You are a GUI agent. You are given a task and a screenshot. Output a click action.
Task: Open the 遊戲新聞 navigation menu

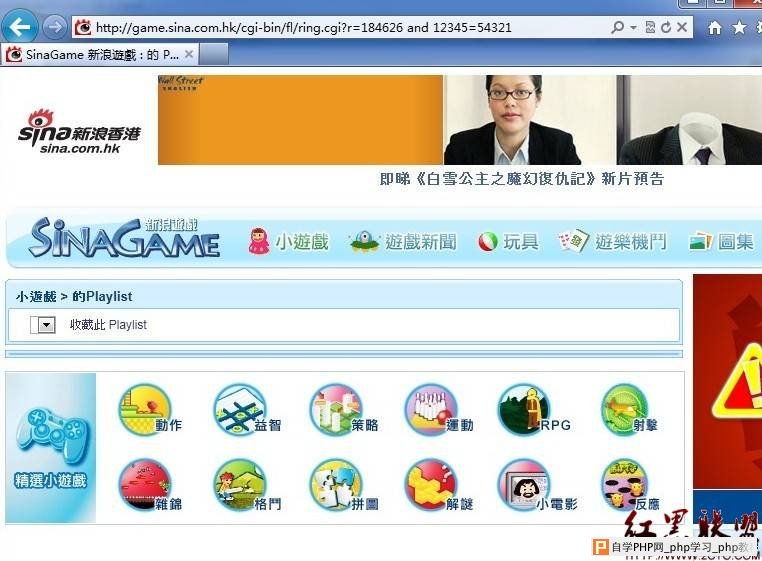click(x=403, y=241)
